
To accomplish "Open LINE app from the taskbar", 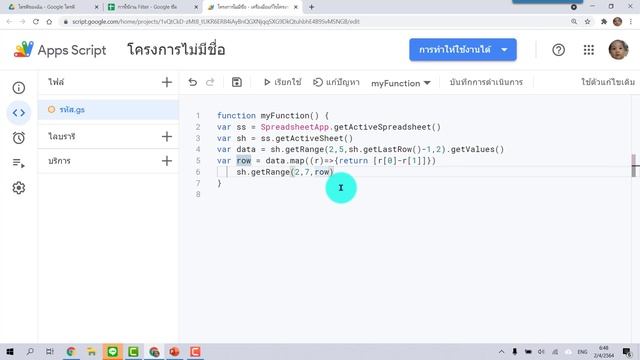I will [x=113, y=351].
